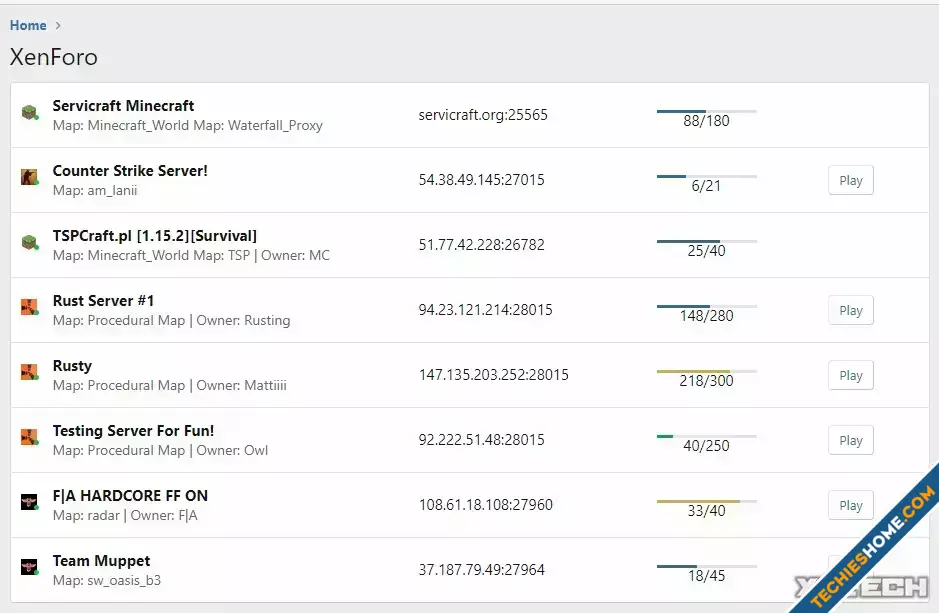Open the Counter Strike Server! title
The width and height of the screenshot is (939, 613).
tap(130, 171)
